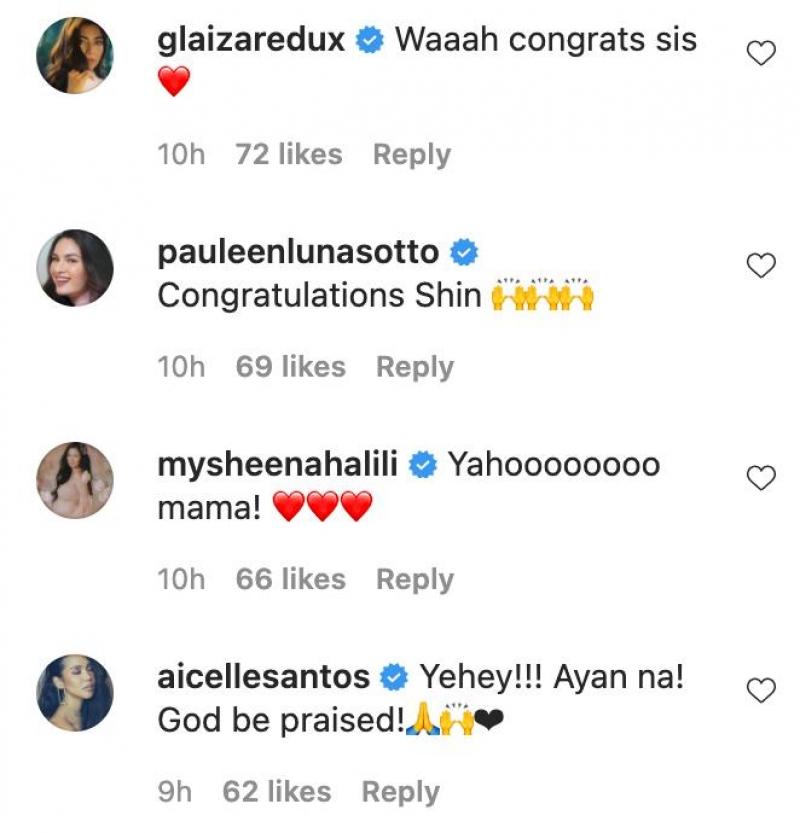800x833 pixels.
Task: Reply to mysheenahalili's comment
Action: (414, 579)
